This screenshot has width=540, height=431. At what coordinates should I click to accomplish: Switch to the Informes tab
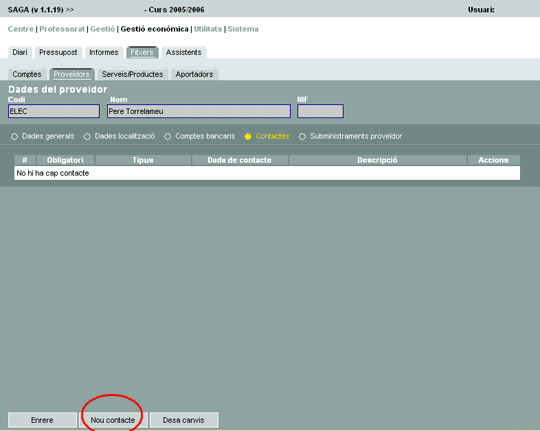click(x=104, y=52)
